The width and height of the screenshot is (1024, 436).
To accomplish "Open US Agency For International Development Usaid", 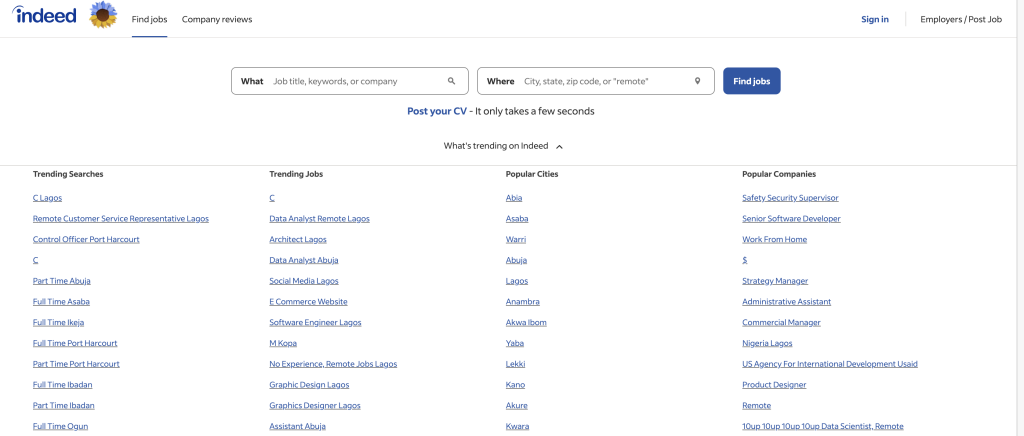I will (830, 364).
